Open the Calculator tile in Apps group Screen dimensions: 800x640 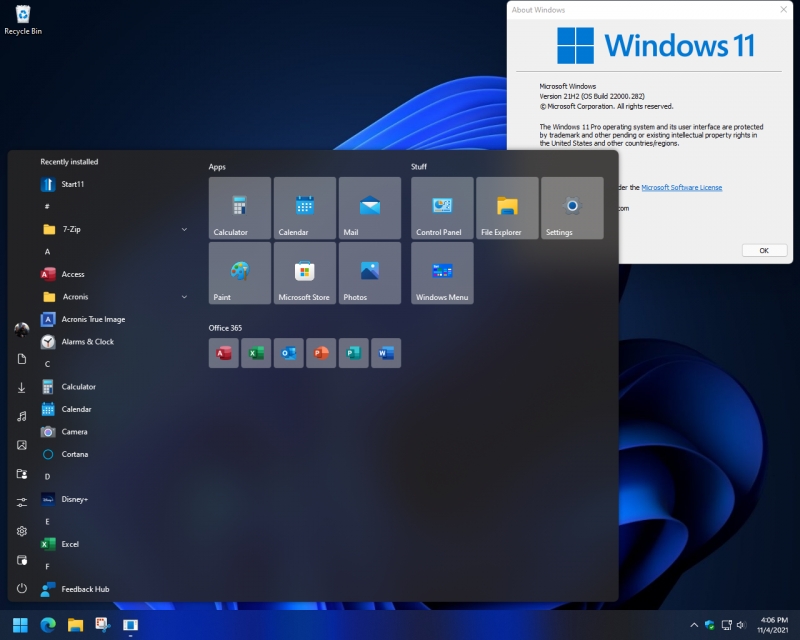[x=239, y=208]
